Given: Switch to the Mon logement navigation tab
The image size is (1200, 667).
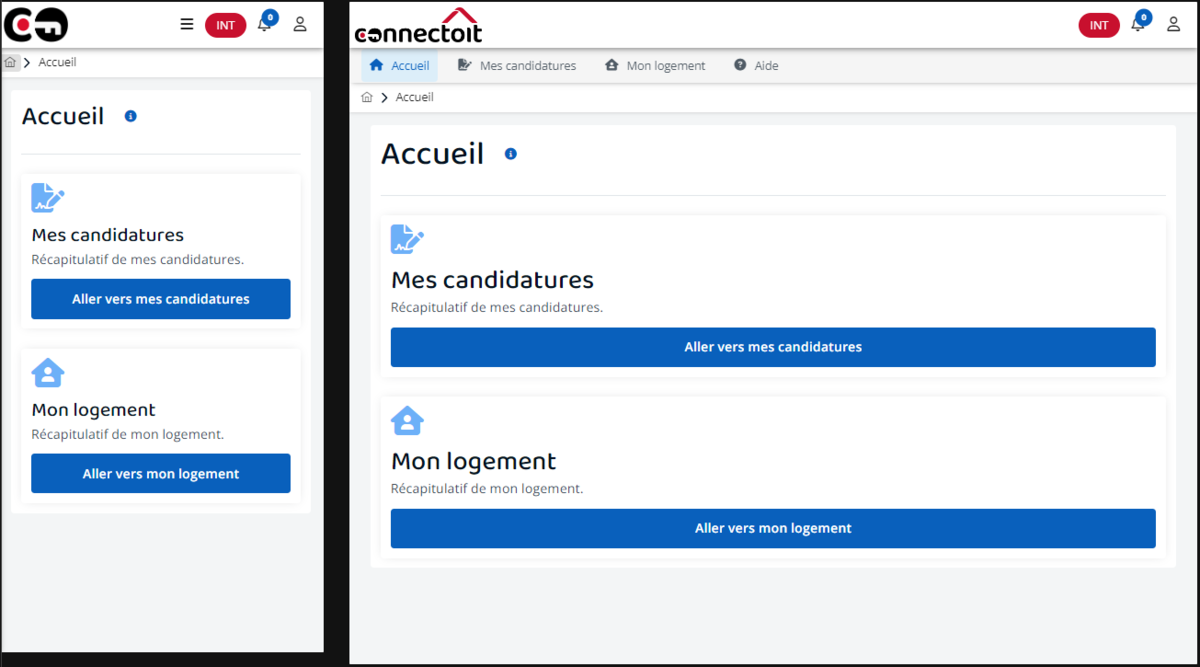Looking at the screenshot, I should [655, 66].
